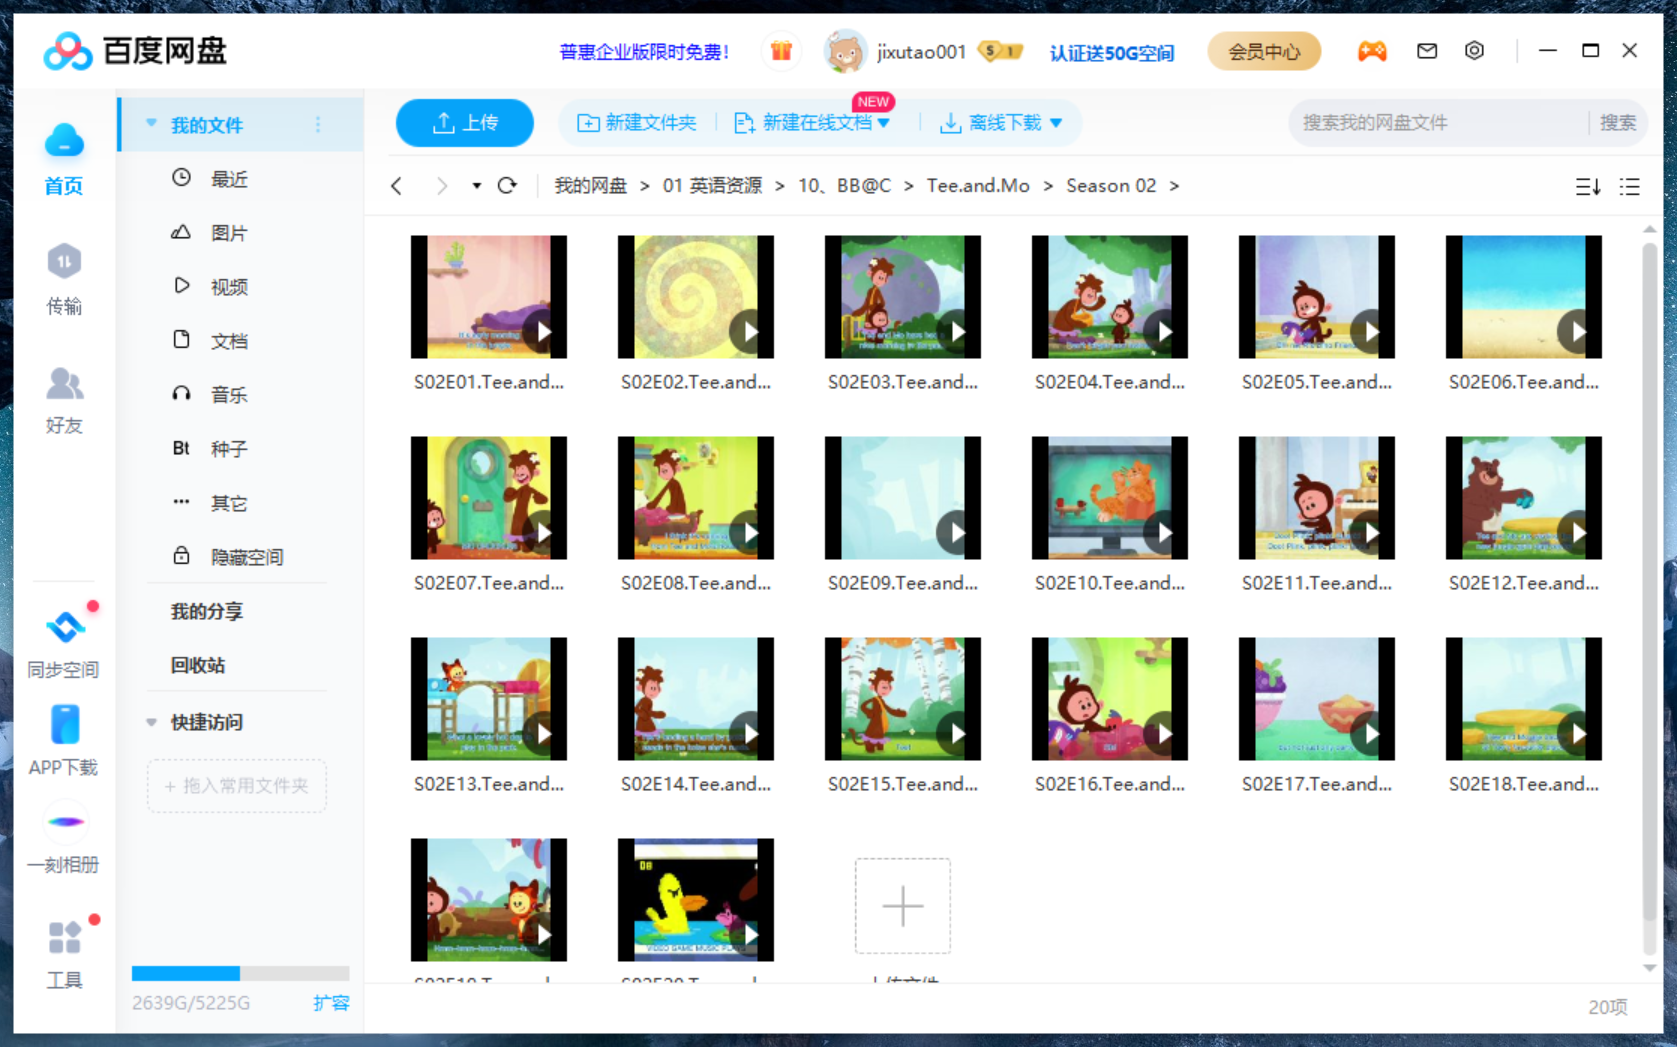
Task: Click the VIP coin badge beside username
Action: coord(999,51)
